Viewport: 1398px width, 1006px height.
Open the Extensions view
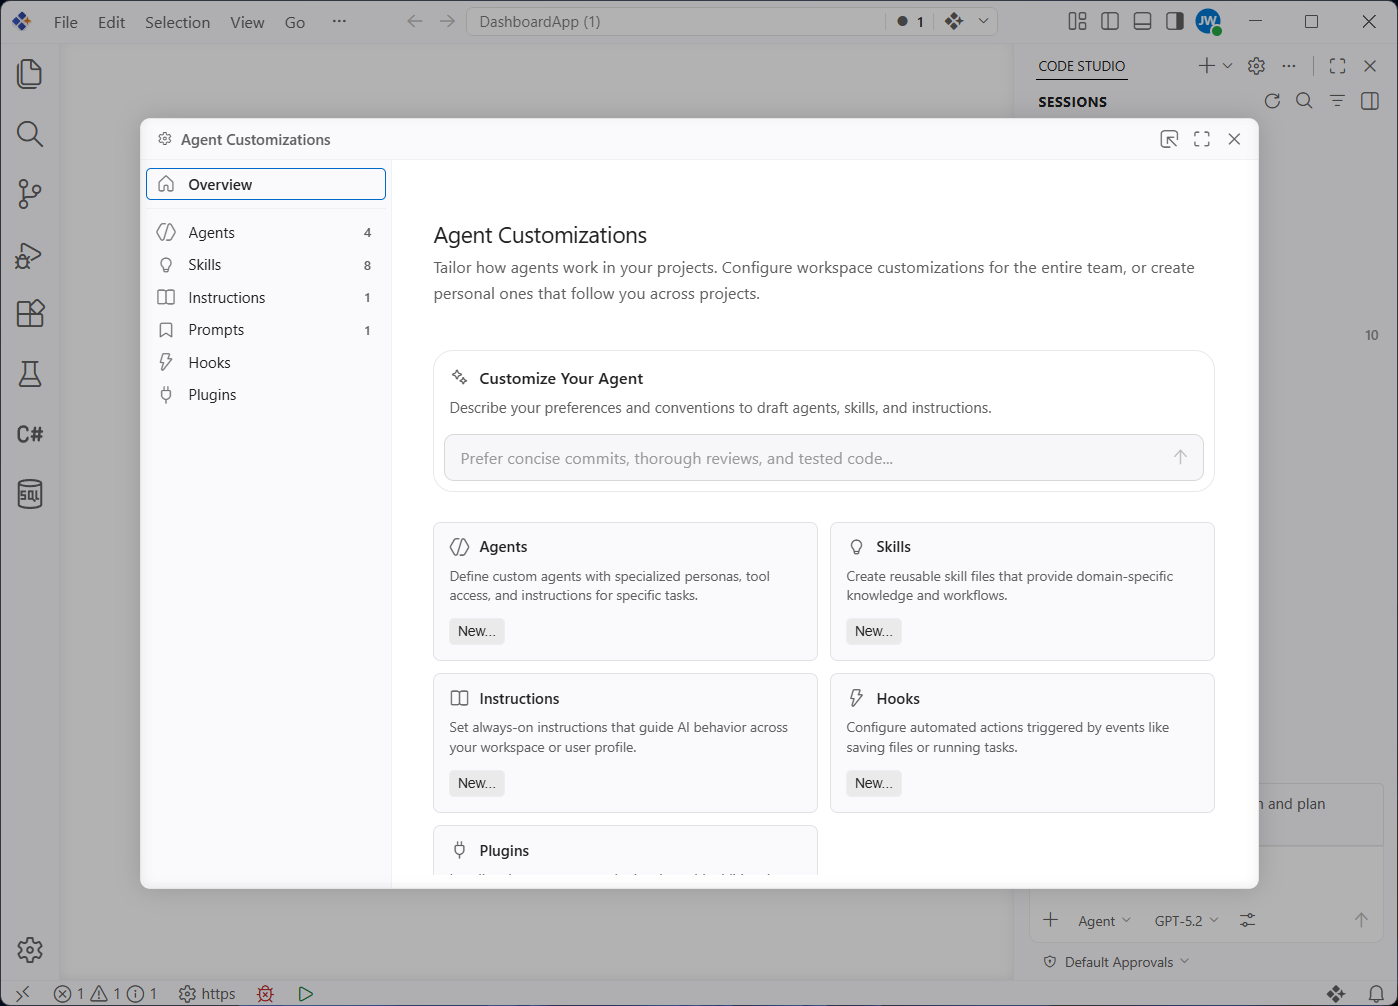tap(30, 314)
